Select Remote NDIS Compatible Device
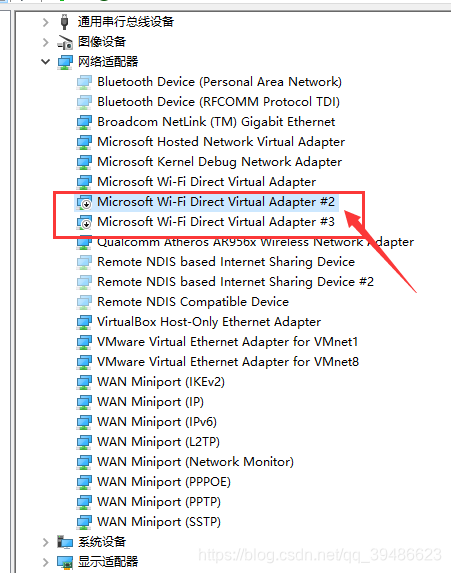Viewport: 451px width, 573px height. [193, 302]
